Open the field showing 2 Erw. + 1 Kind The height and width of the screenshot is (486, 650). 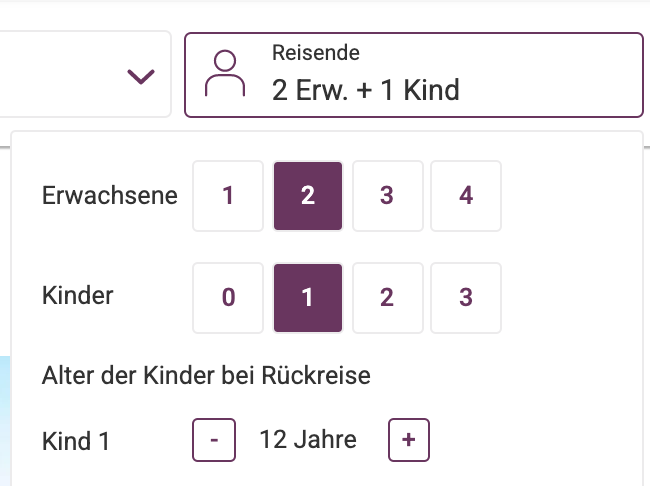click(x=414, y=75)
